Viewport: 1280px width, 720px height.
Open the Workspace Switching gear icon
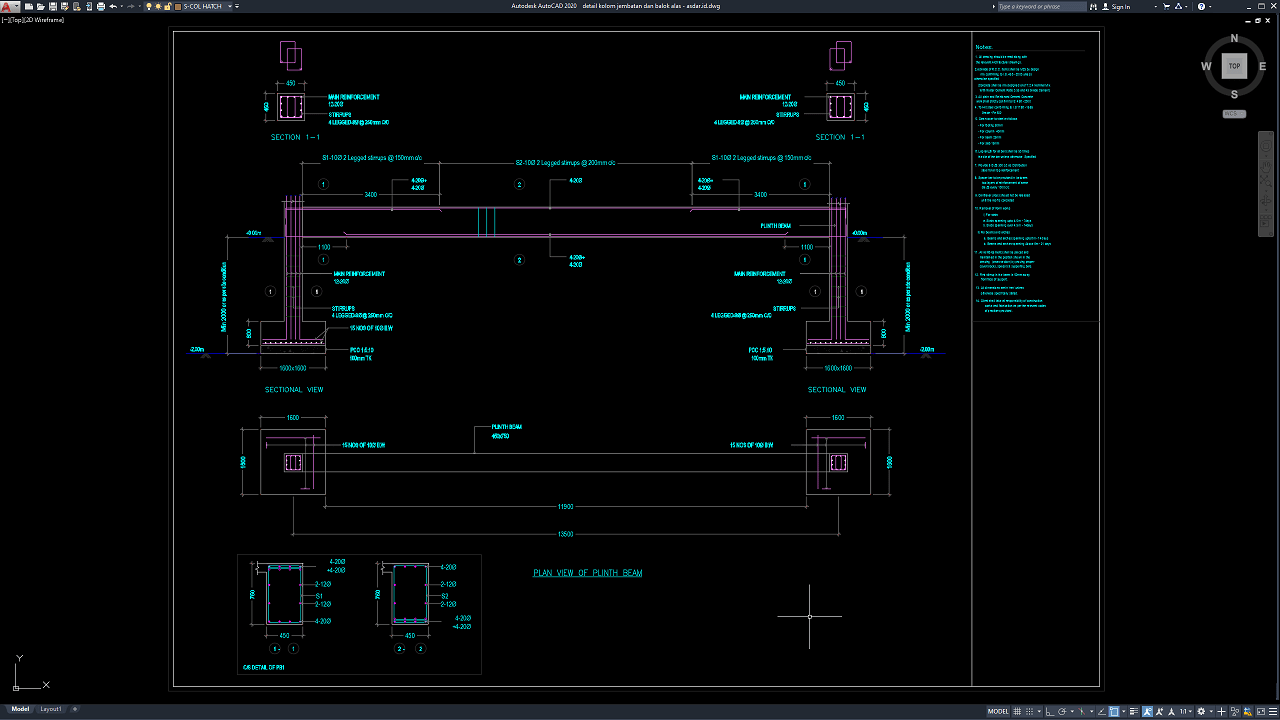(1200, 712)
